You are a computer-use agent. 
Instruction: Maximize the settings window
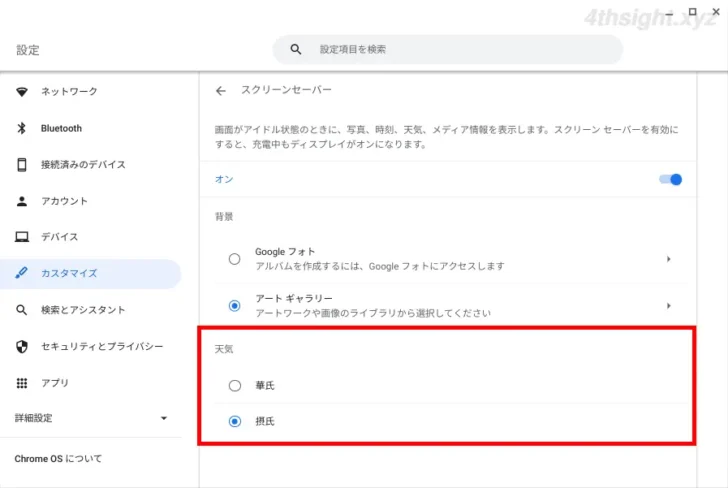coord(692,12)
